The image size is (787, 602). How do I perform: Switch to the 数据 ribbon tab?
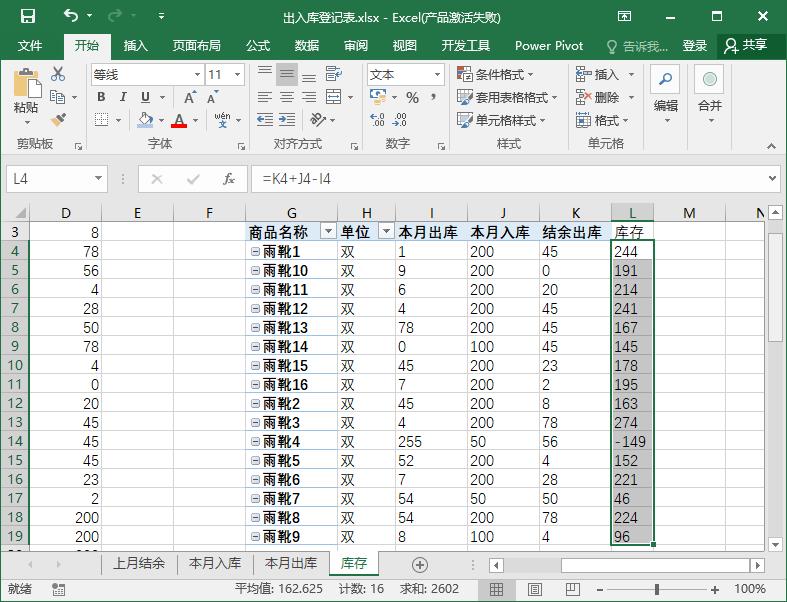click(307, 46)
